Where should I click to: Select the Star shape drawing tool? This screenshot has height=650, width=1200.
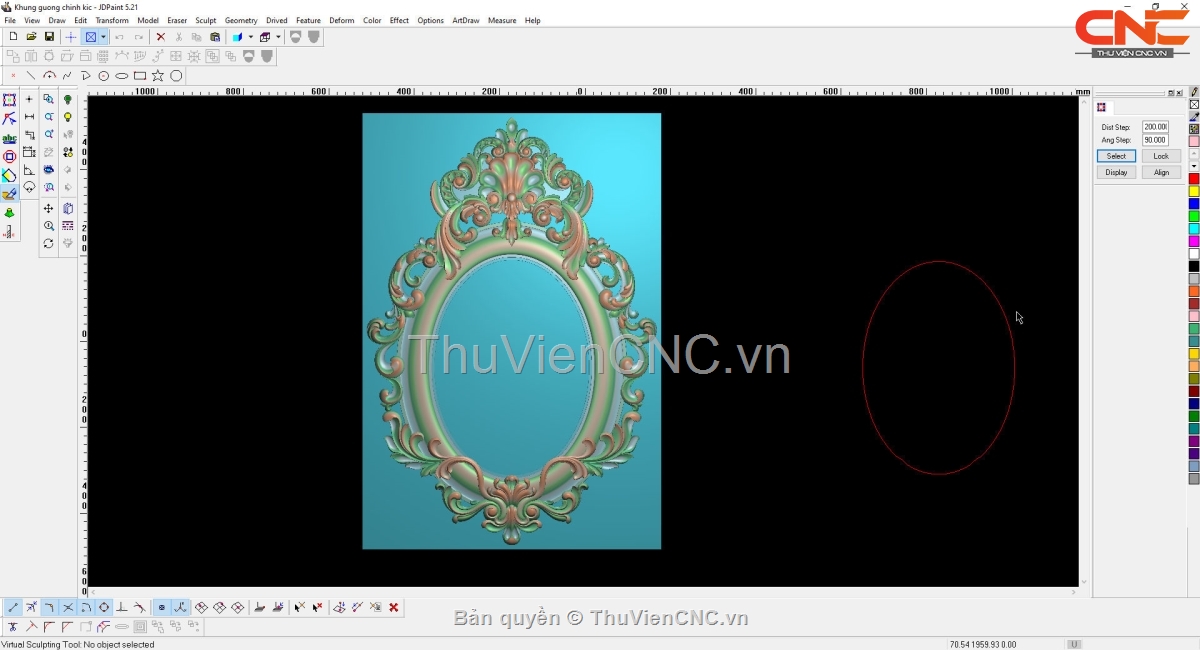pyautogui.click(x=158, y=76)
